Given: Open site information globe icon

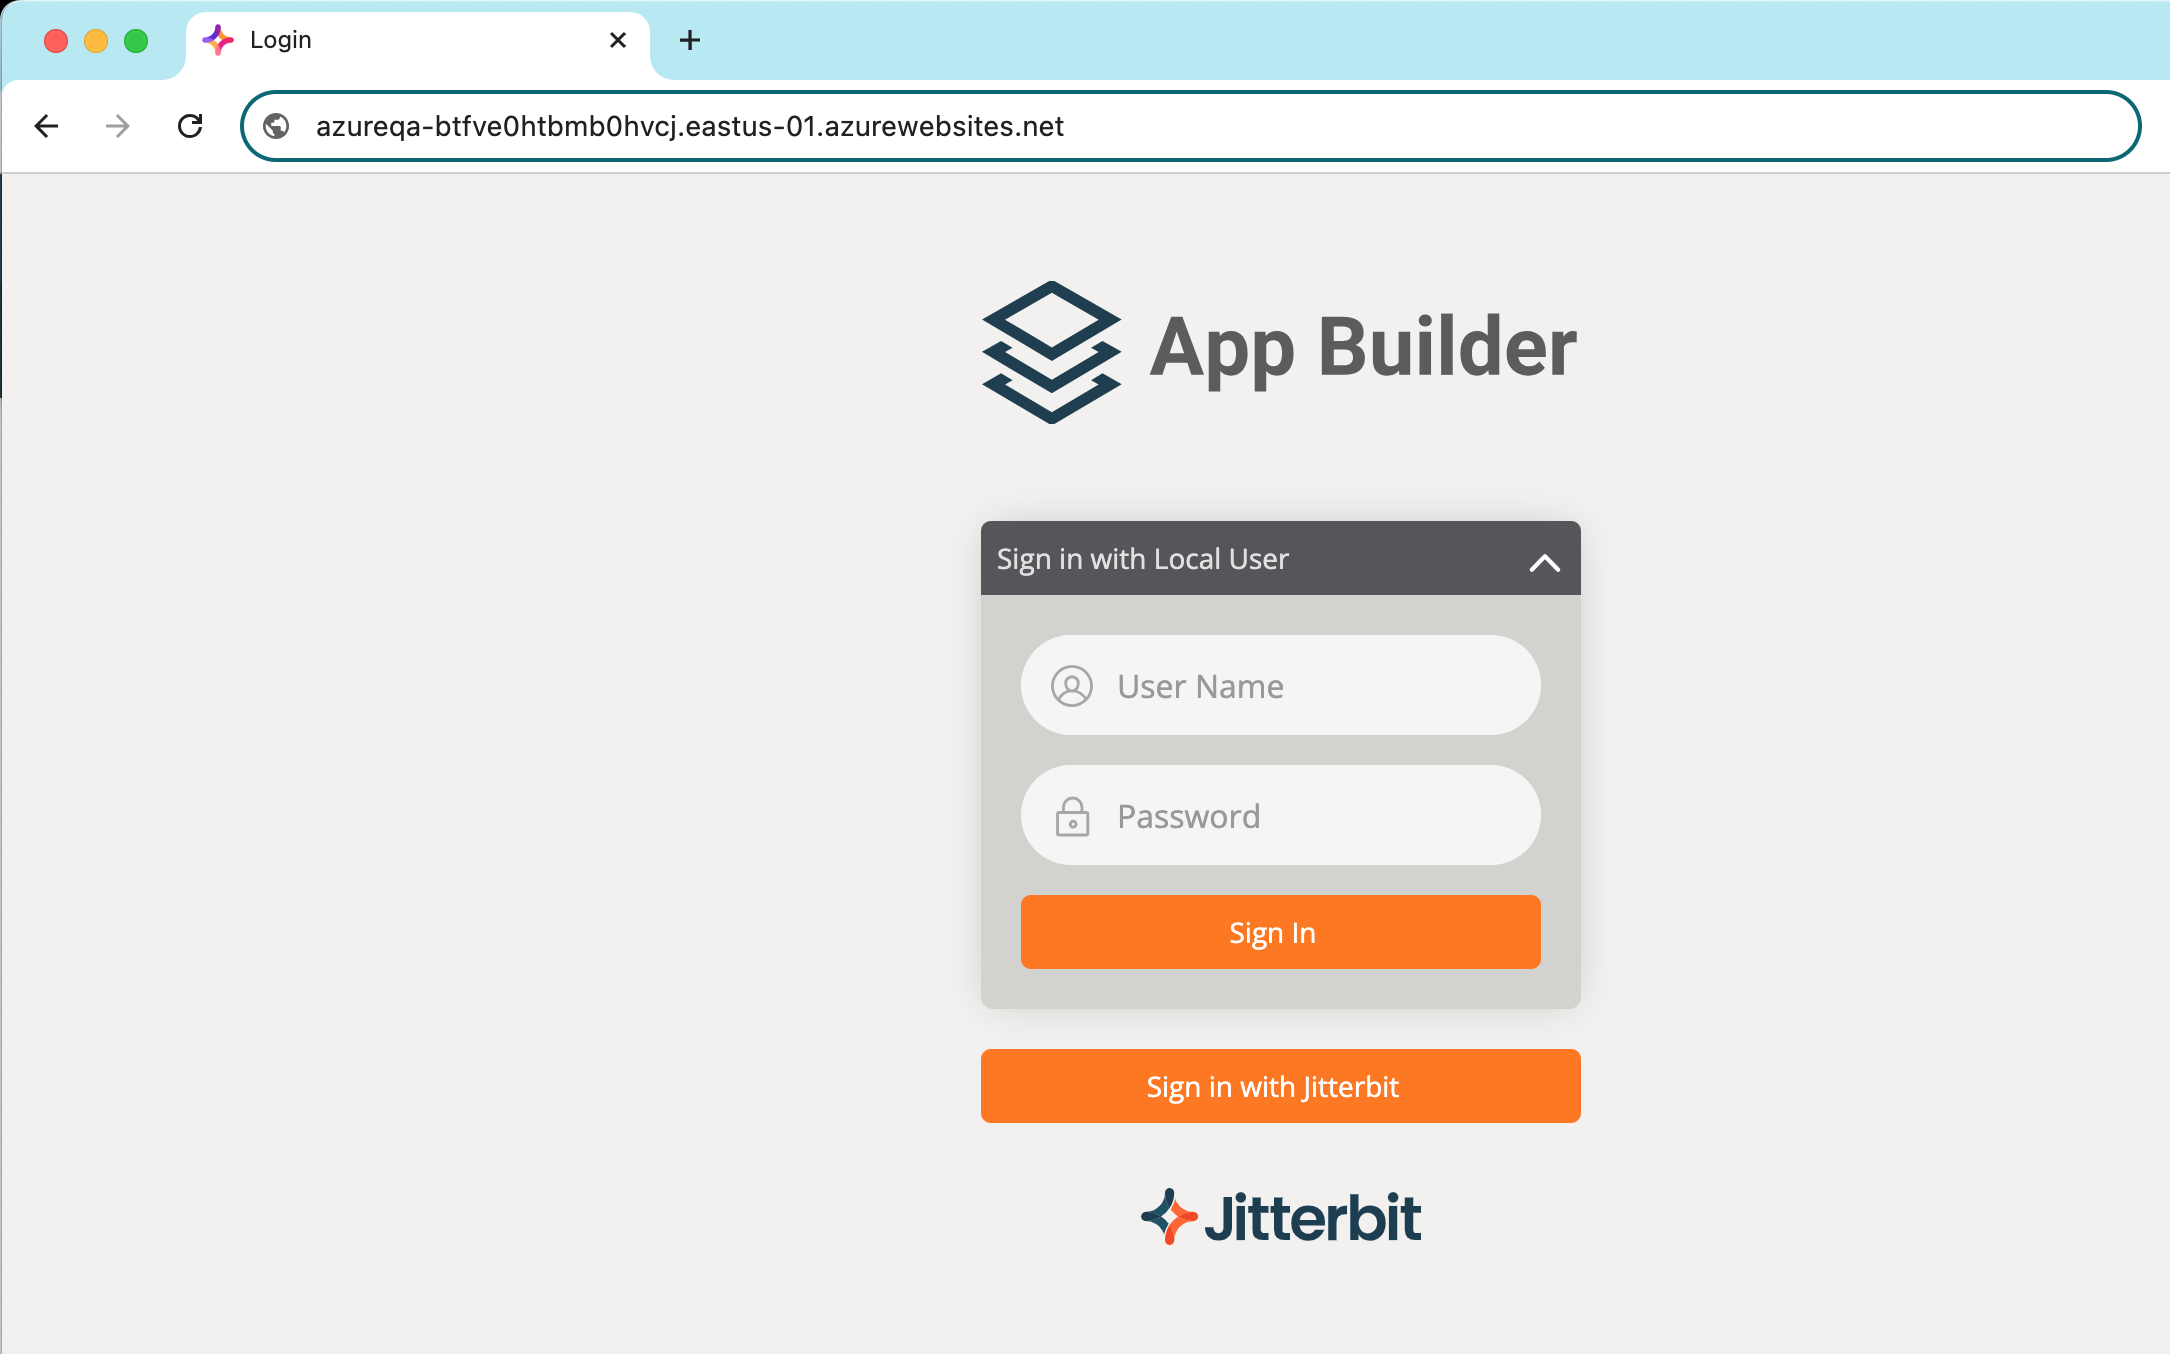Looking at the screenshot, I should click(276, 126).
